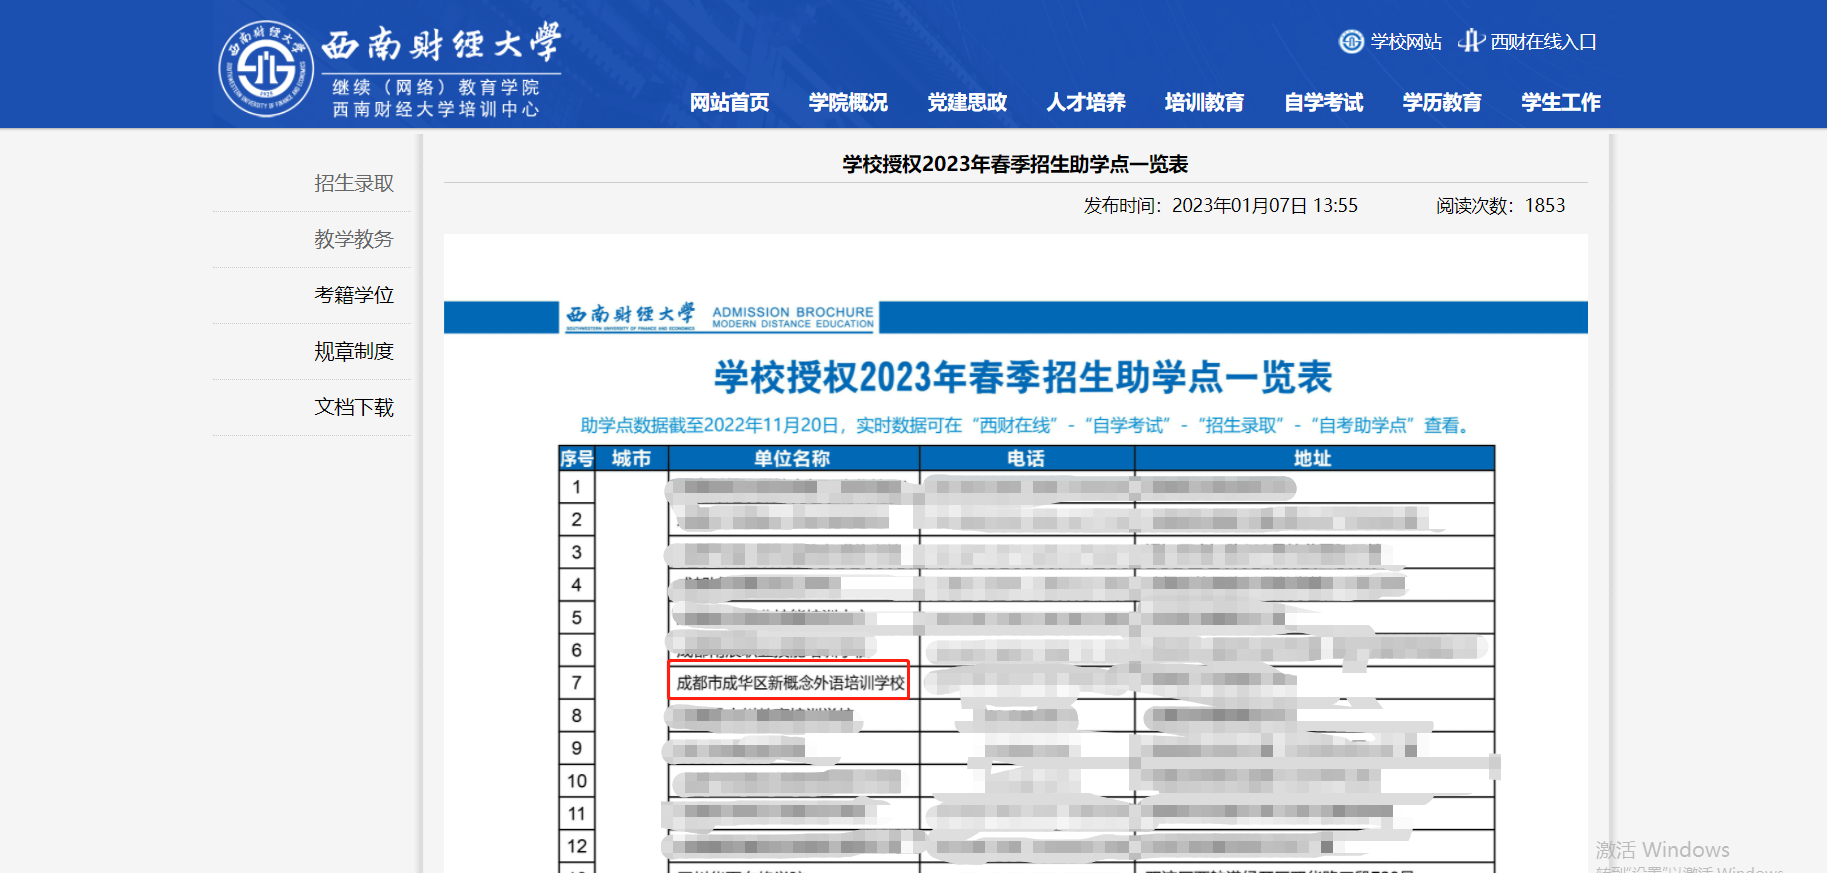1827x873 pixels.
Task: Click the publish time 2023年01月07日 13:55
Action: [1265, 205]
